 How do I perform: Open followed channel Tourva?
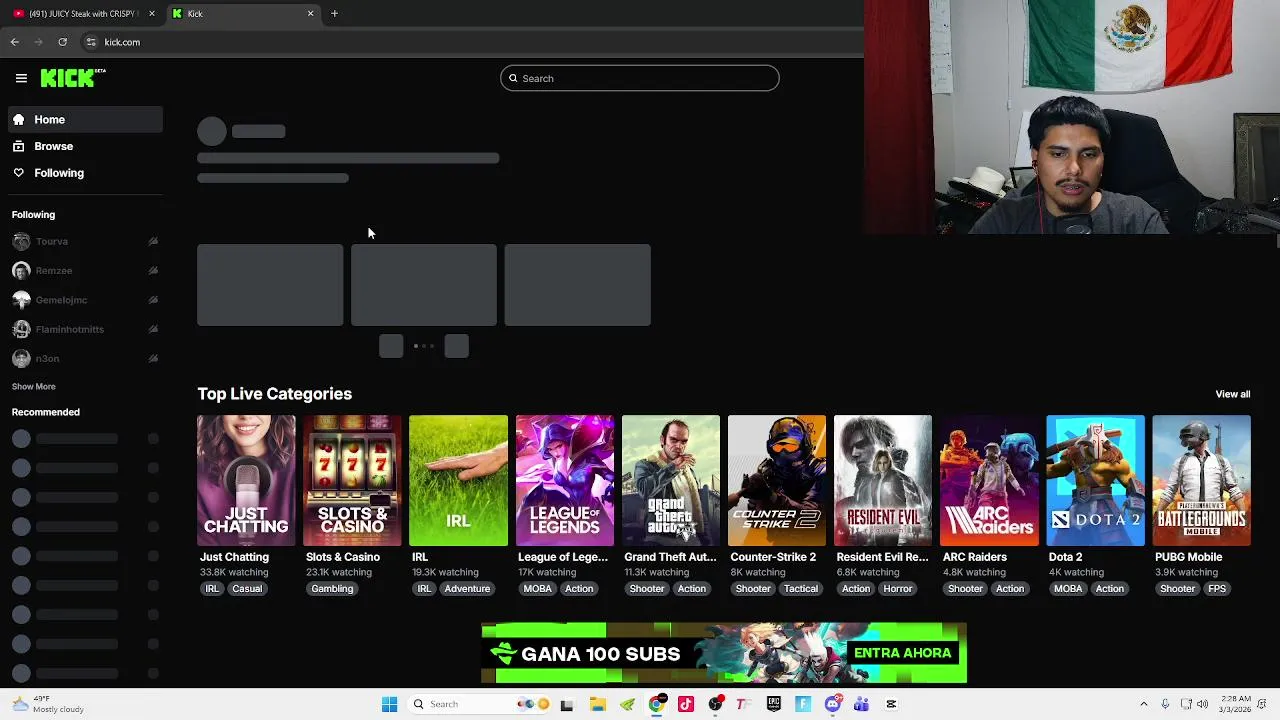85,241
